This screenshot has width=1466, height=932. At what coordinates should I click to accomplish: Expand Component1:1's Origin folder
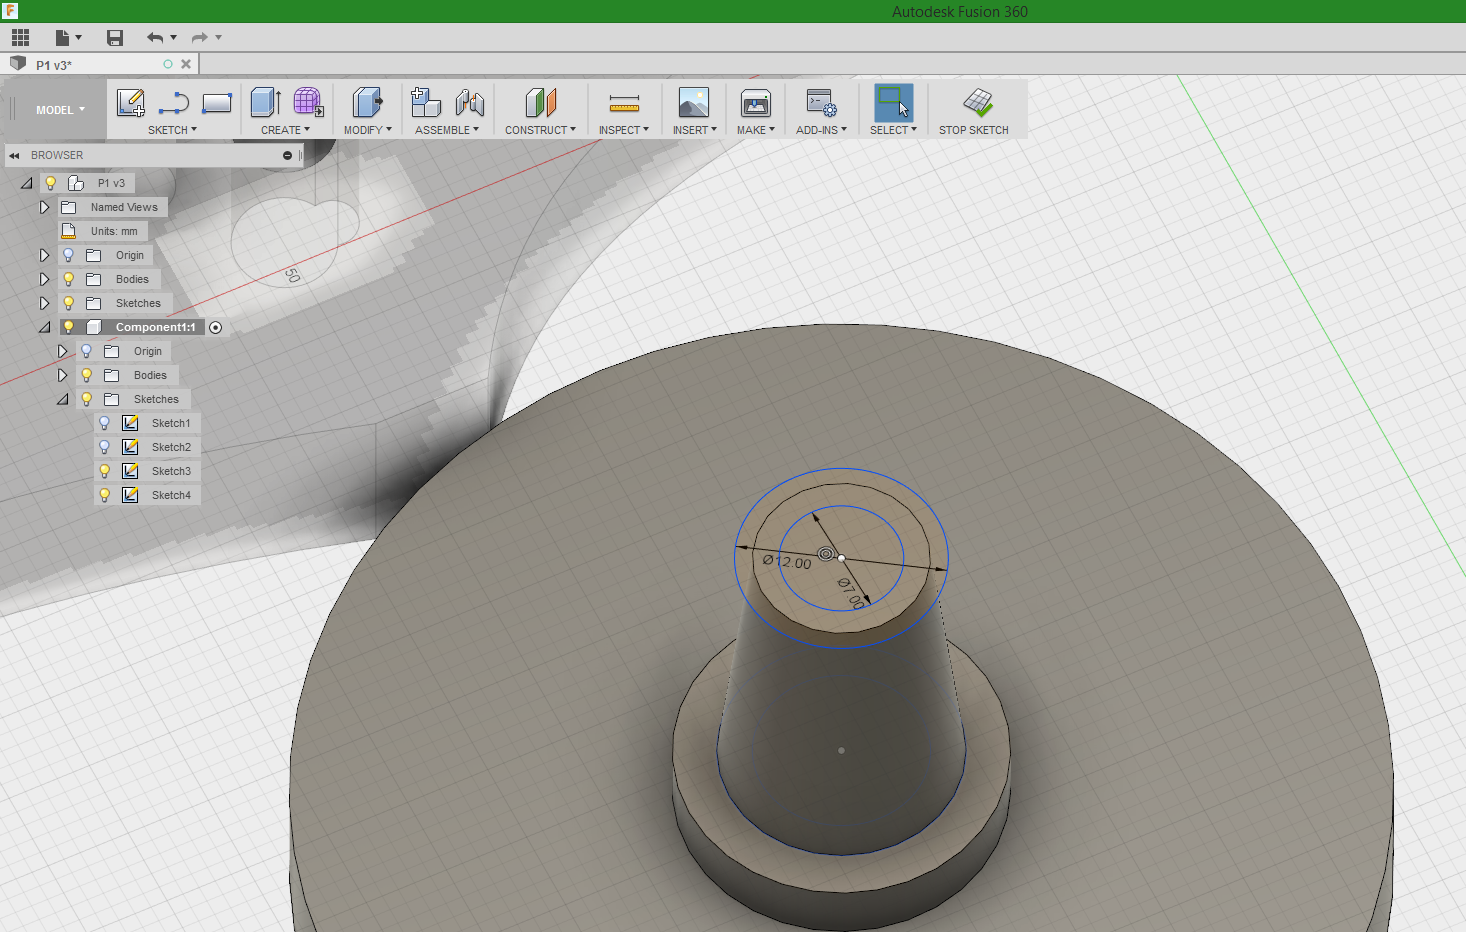point(62,351)
